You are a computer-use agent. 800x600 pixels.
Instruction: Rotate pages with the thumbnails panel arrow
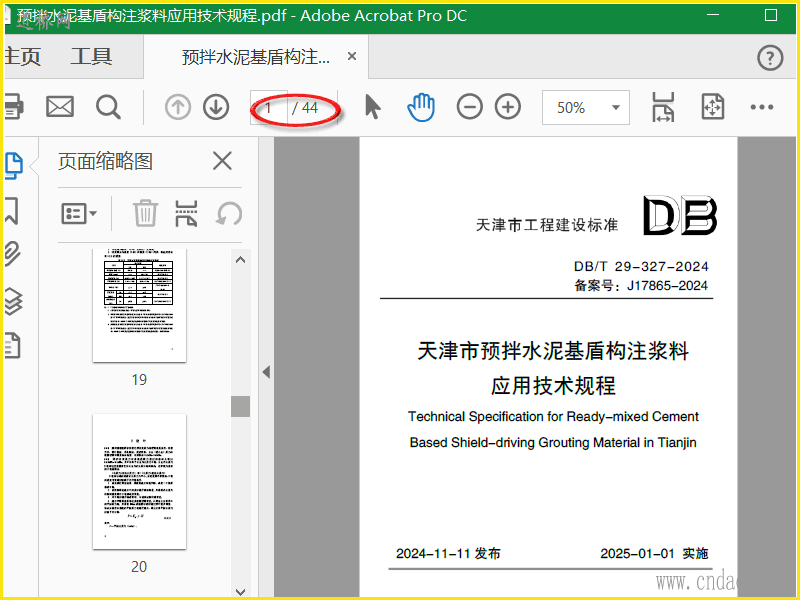[229, 213]
